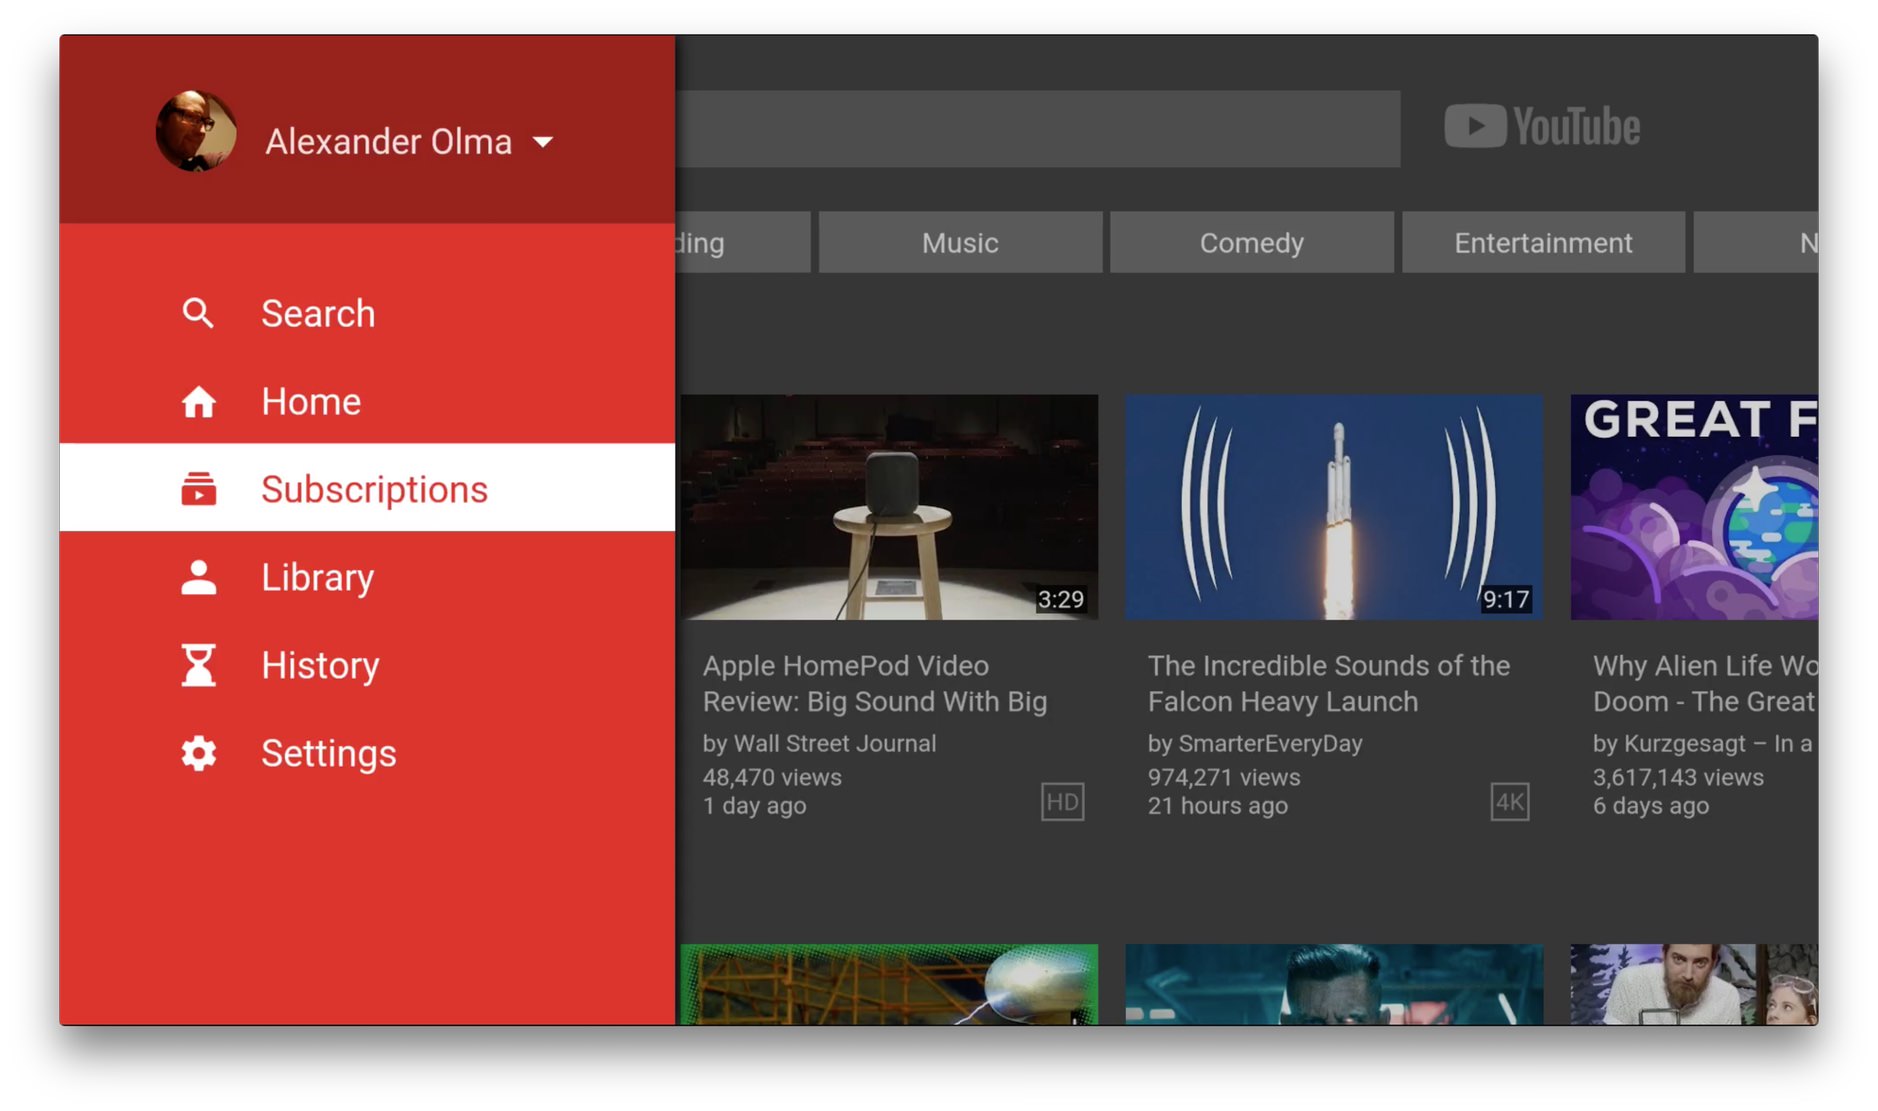Click Alexander Olma's profile avatar
The width and height of the screenshot is (1878, 1111).
tap(196, 131)
